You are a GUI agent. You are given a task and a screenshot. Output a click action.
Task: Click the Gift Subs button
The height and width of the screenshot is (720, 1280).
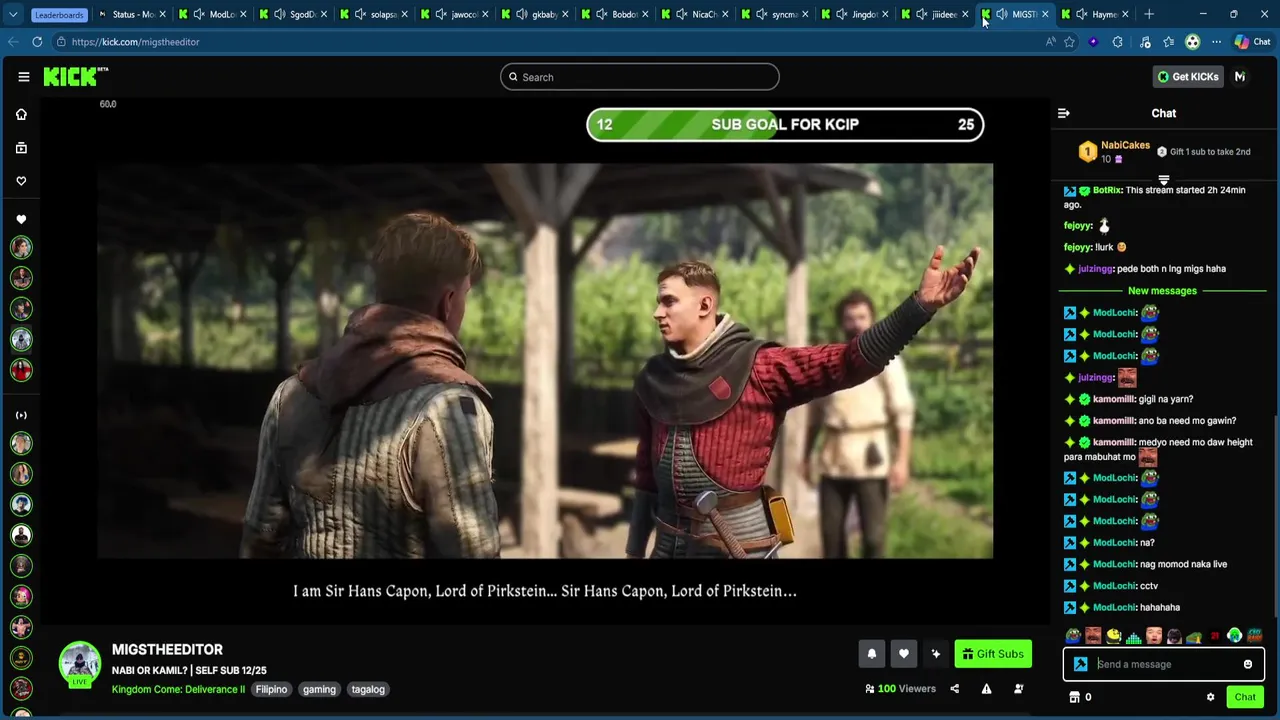993,654
